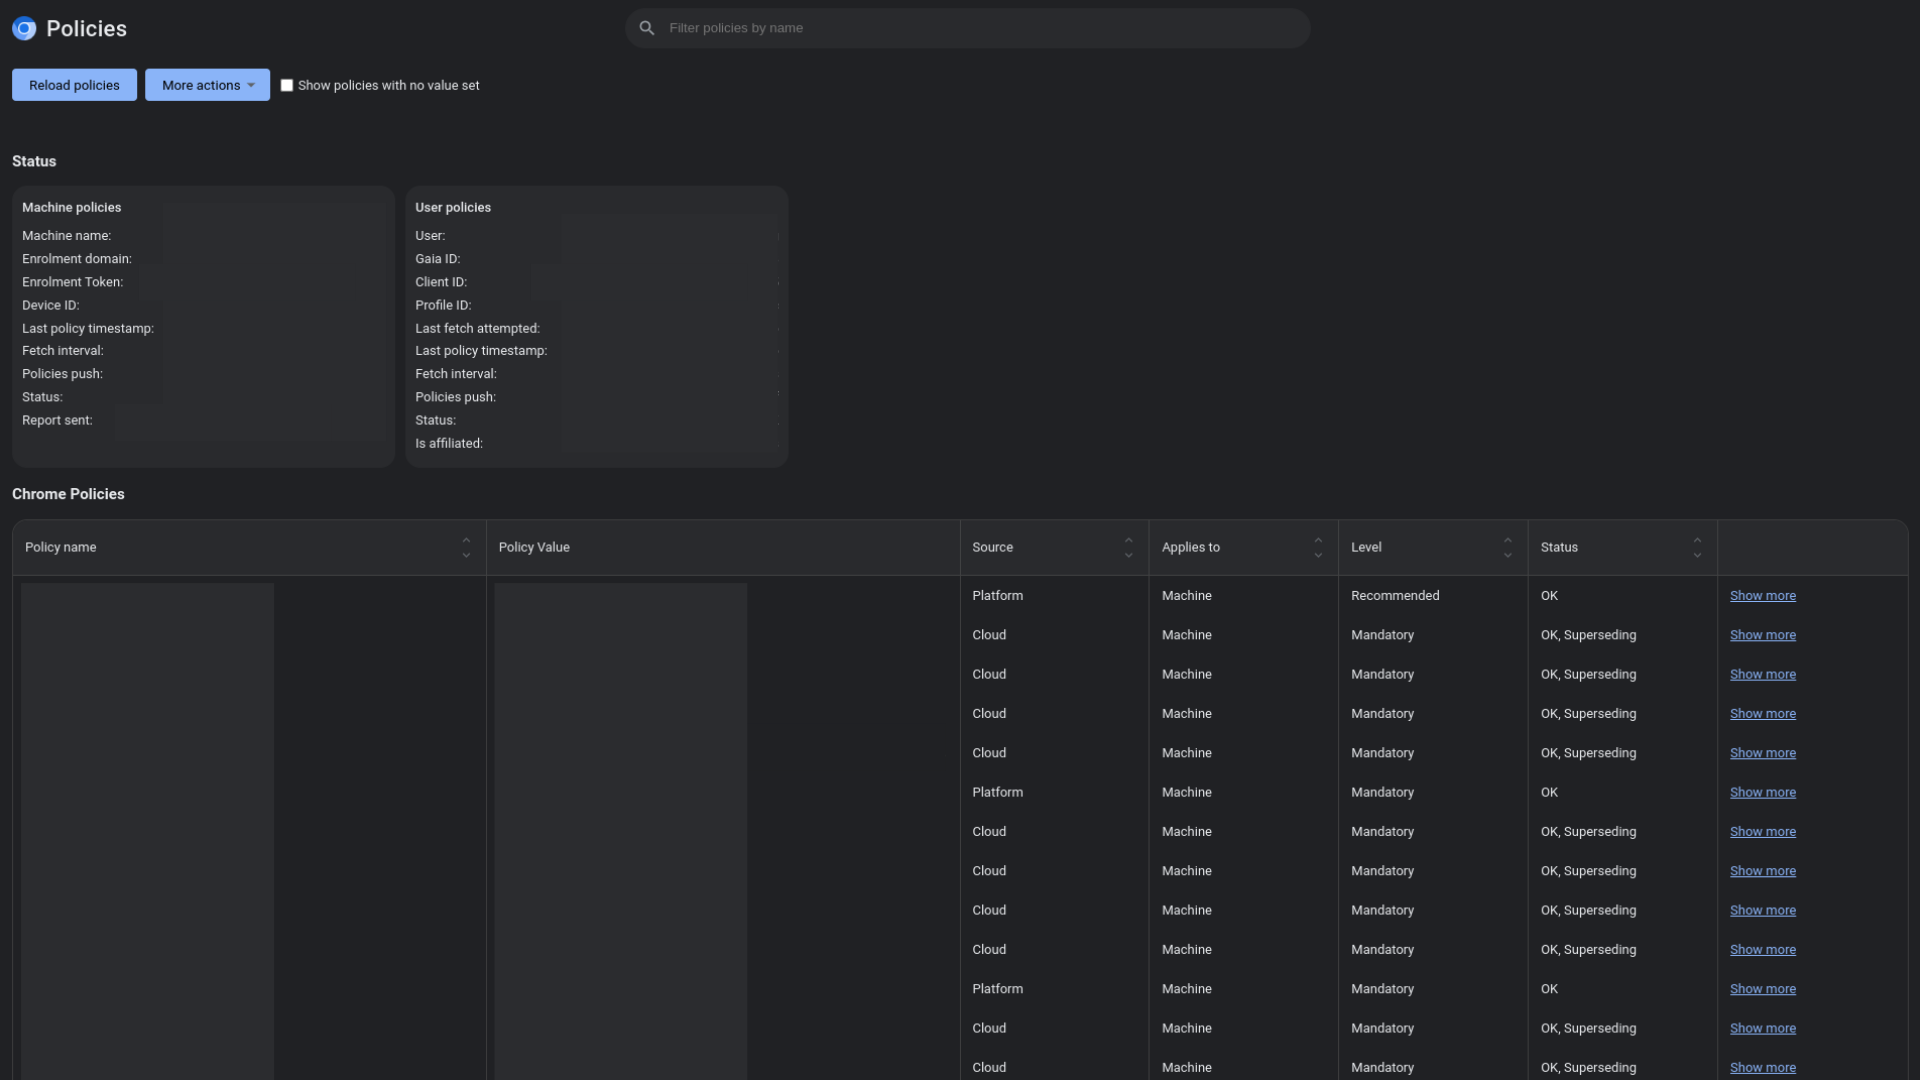Sort table by Policy name
This screenshot has height=1080, width=1920.
tap(466, 547)
